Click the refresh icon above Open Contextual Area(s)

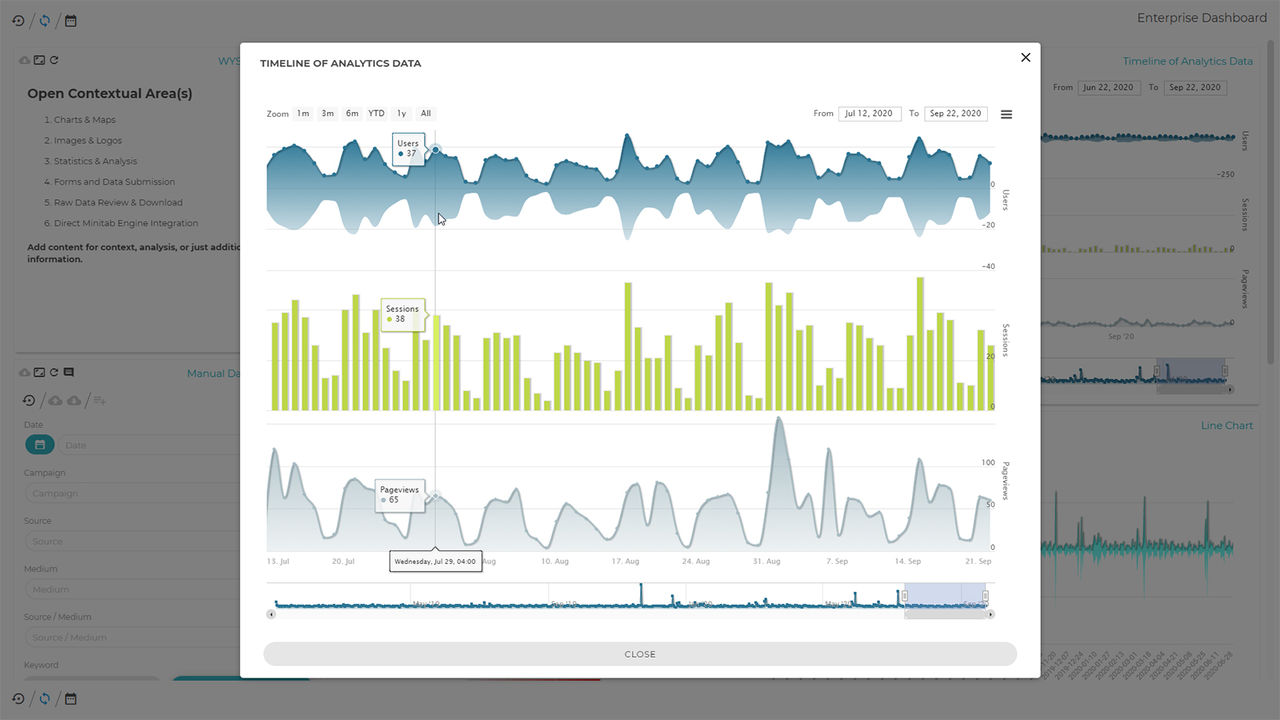[x=53, y=60]
